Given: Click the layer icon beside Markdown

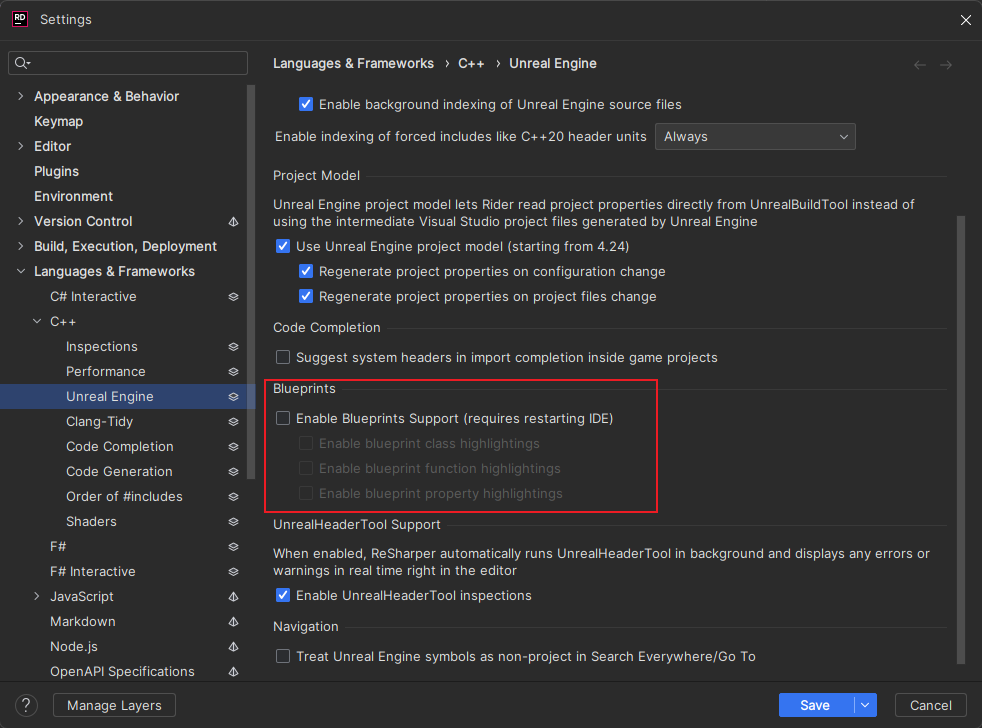Looking at the screenshot, I should [x=234, y=622].
